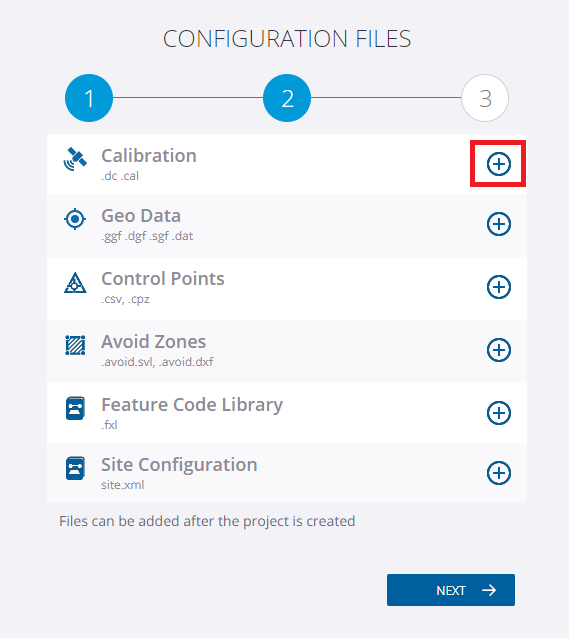Jump to wizard step 3
This screenshot has width=569, height=638.
click(485, 98)
